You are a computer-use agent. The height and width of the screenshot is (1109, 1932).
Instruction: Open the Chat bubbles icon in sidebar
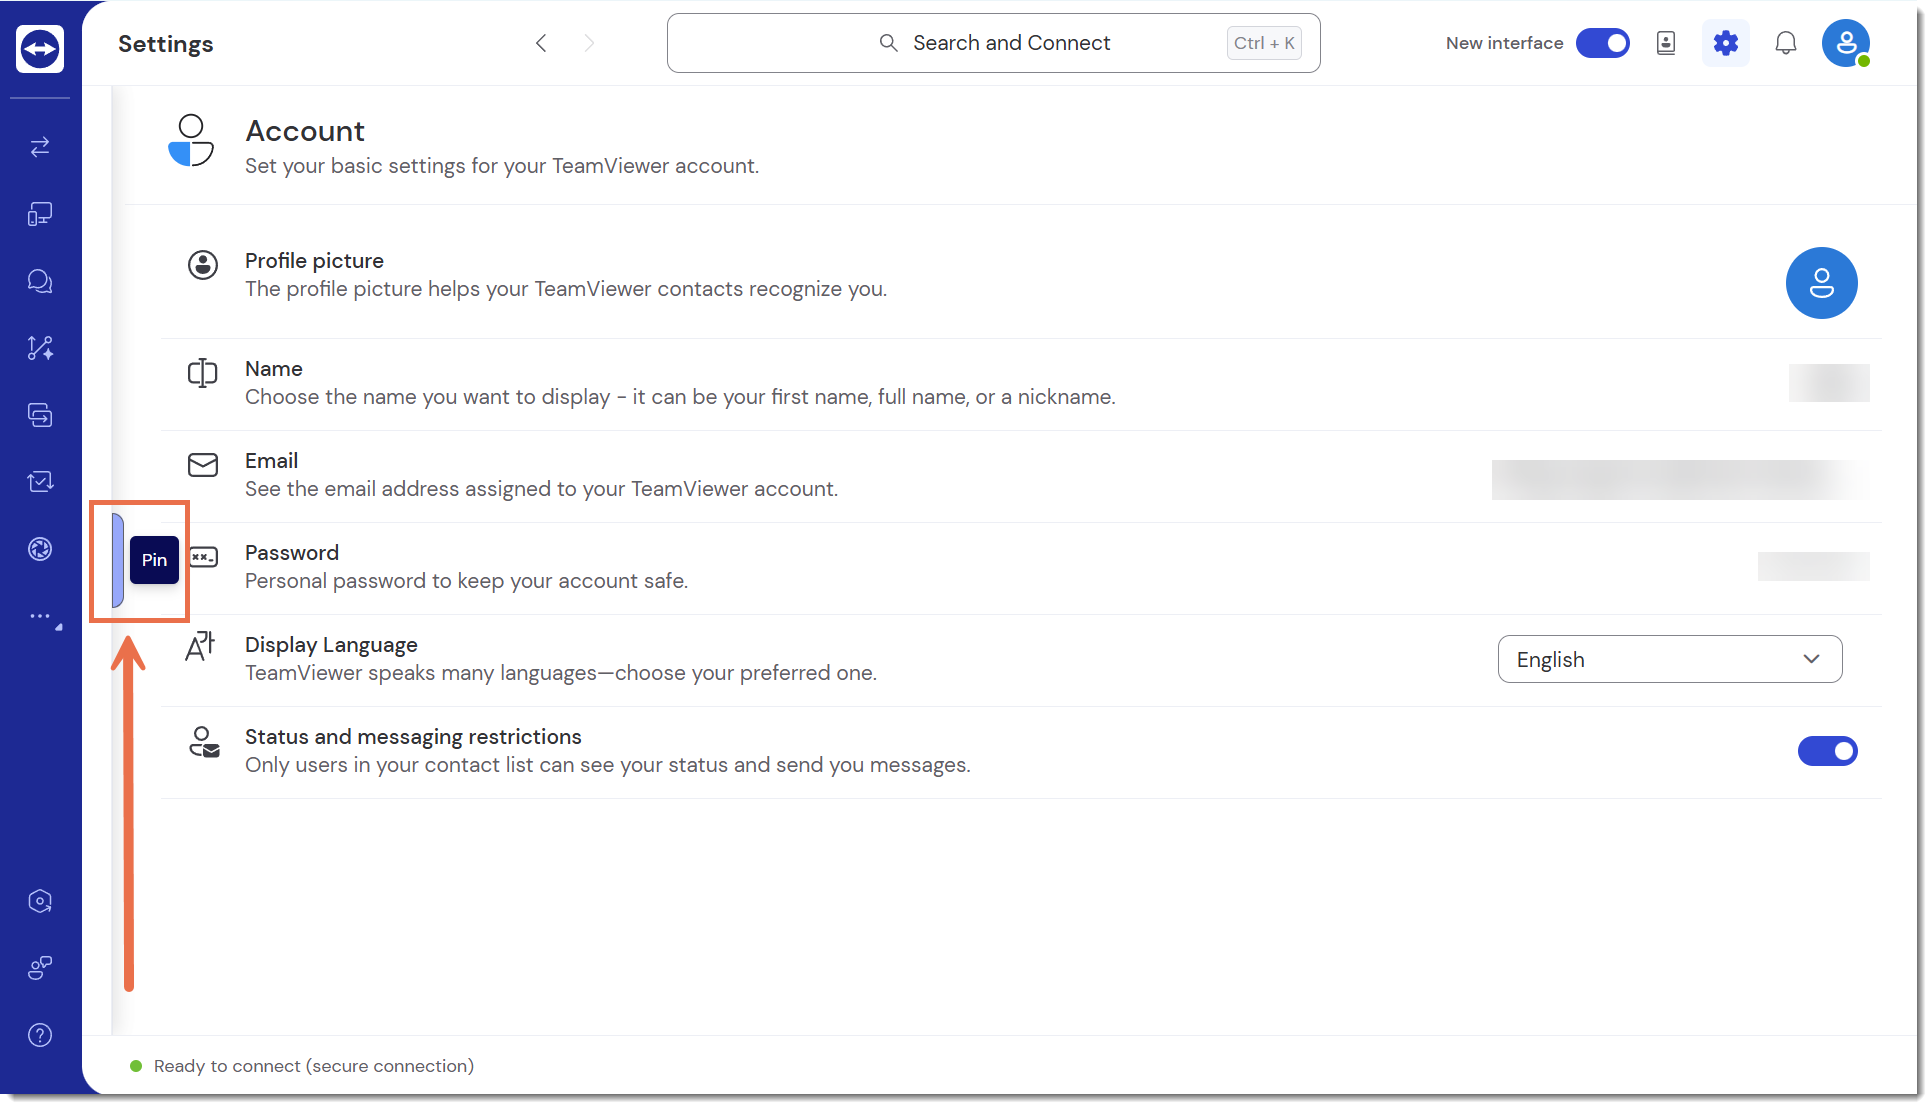[40, 281]
